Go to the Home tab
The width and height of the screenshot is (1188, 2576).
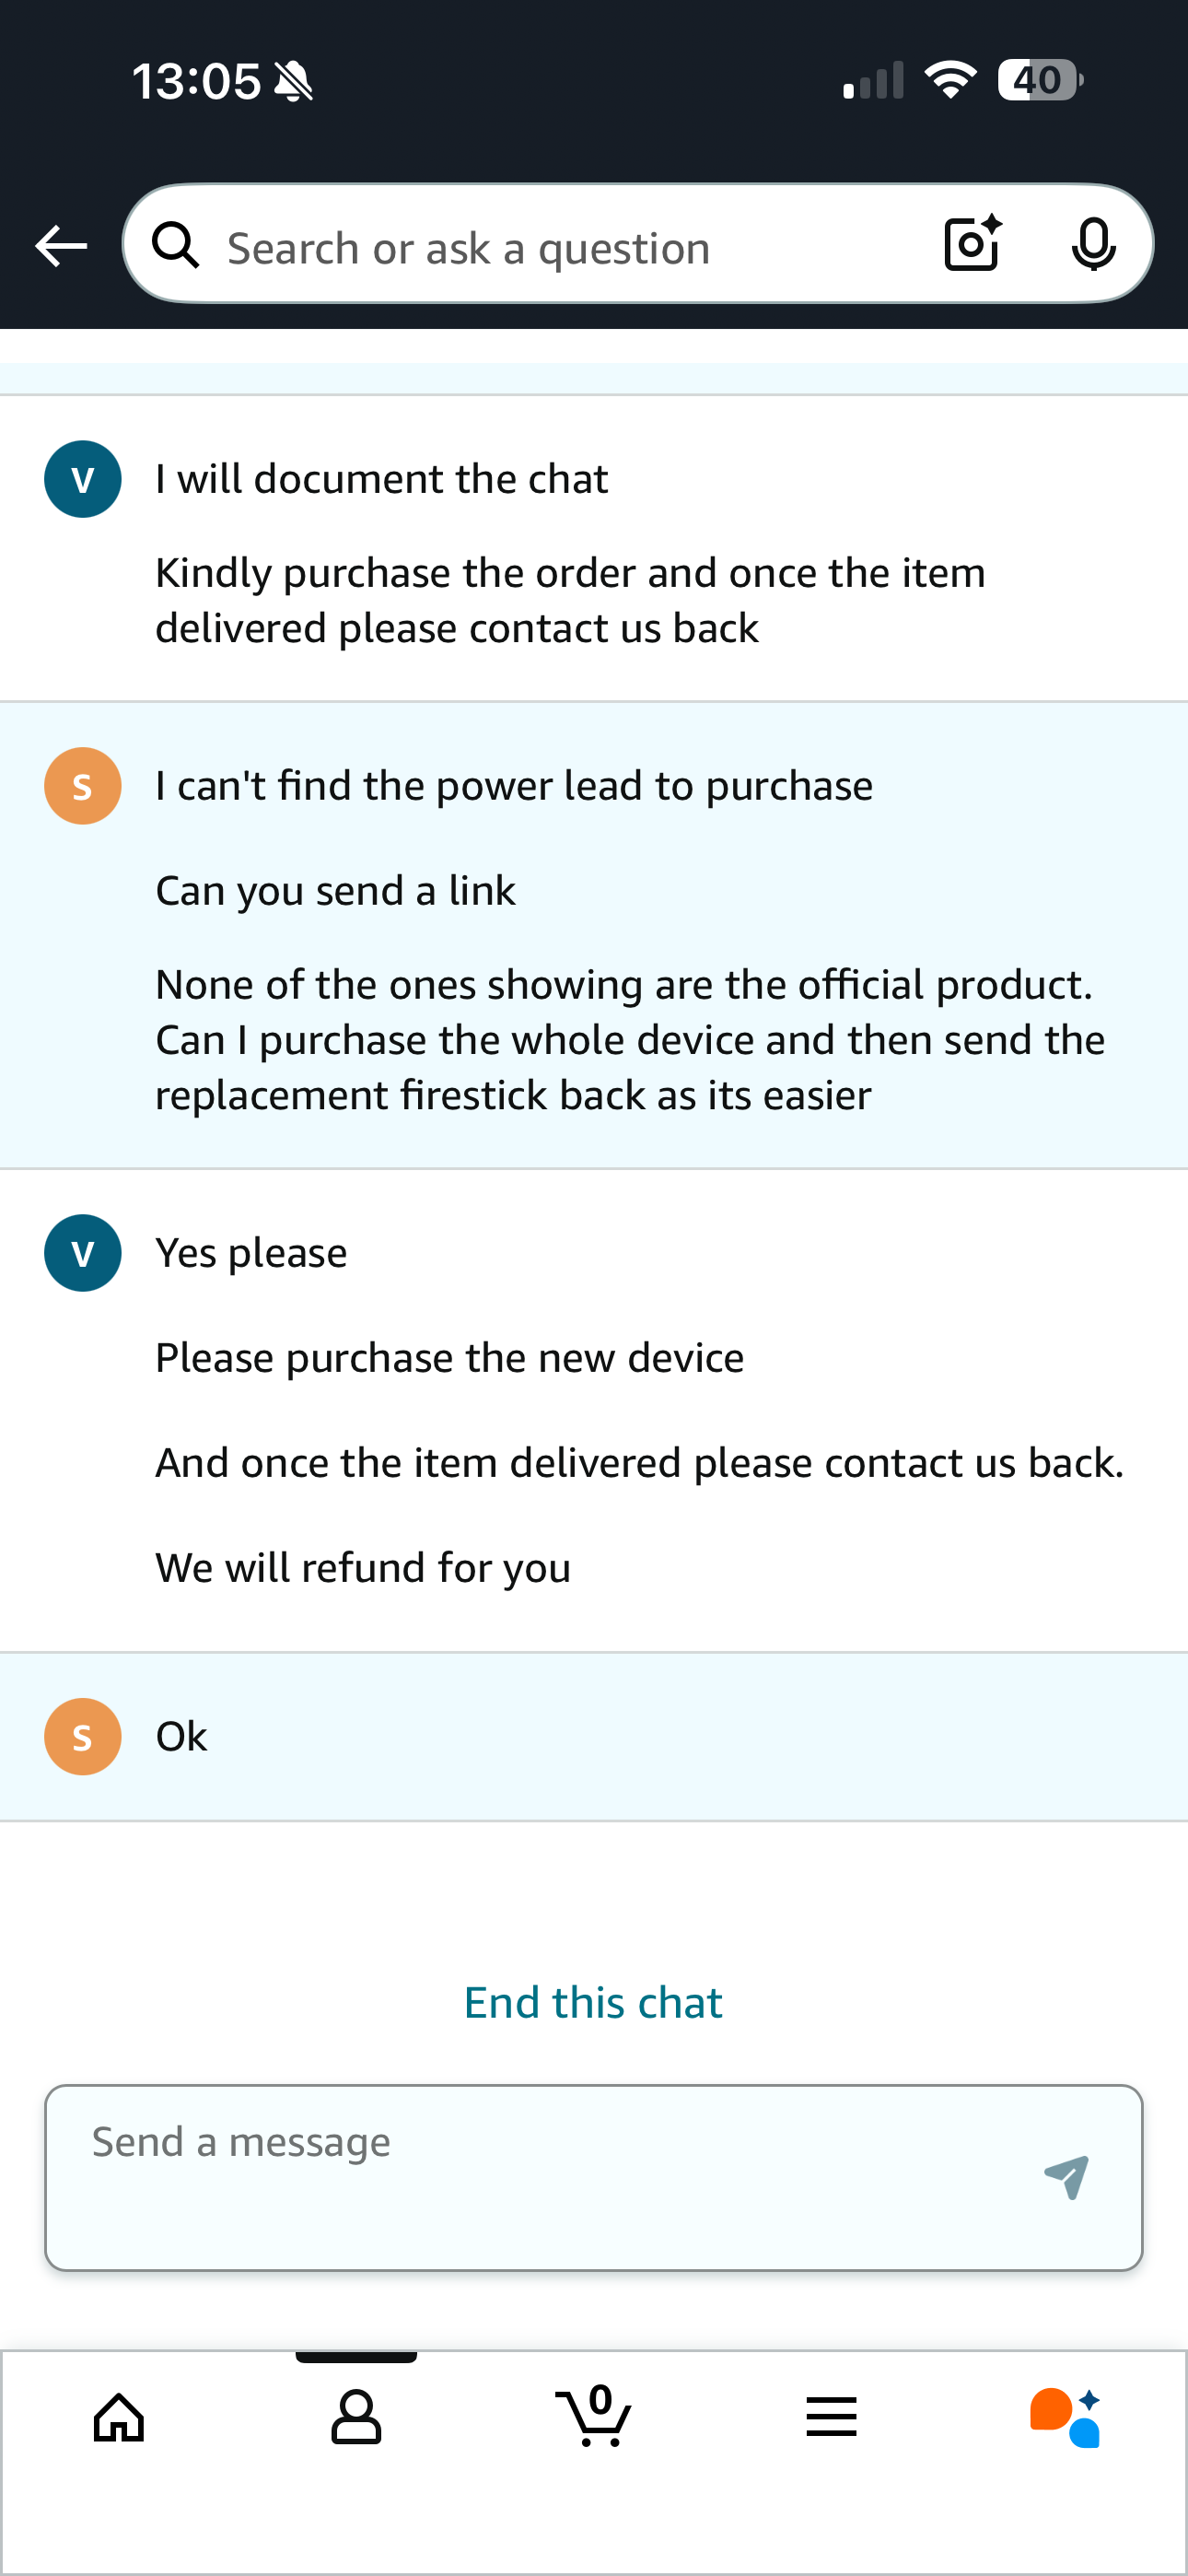point(119,2418)
